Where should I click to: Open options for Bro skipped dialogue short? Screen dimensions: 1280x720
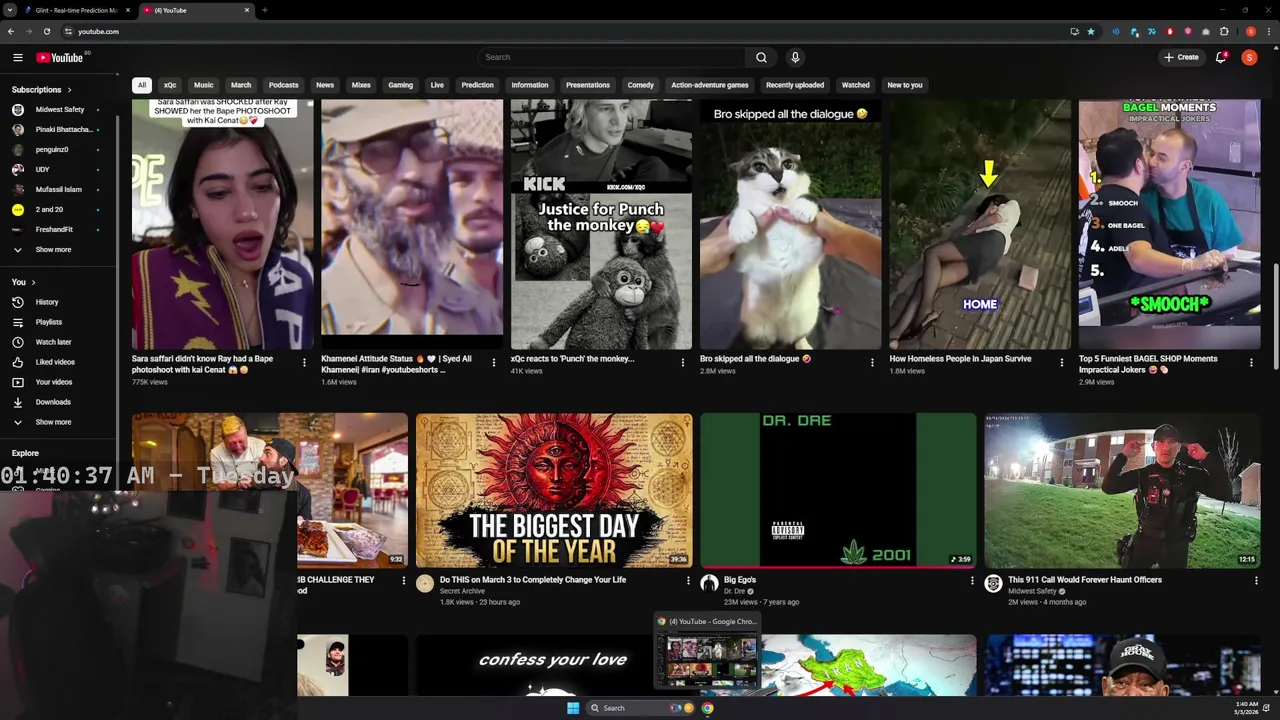[x=872, y=362]
